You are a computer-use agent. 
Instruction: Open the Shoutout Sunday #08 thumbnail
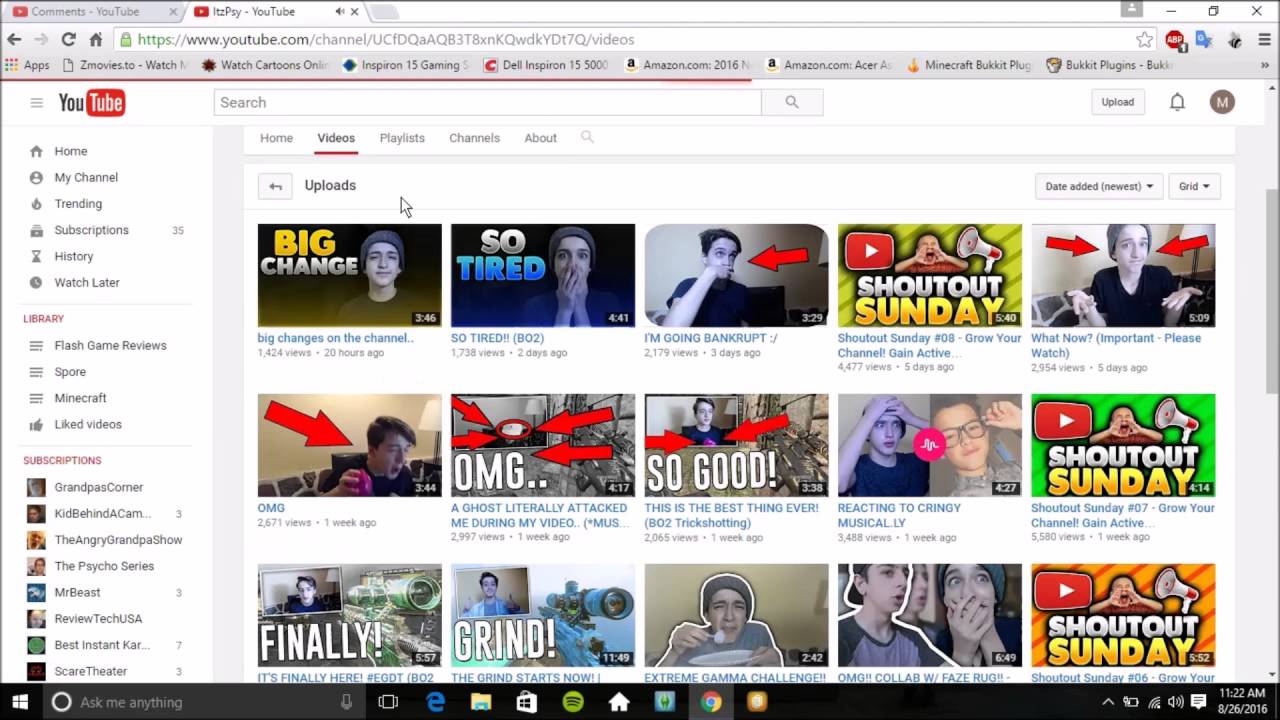point(929,275)
